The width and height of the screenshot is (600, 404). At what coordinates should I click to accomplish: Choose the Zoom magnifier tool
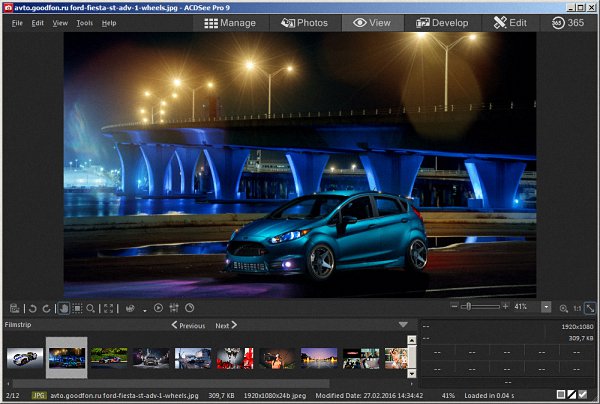tap(90, 308)
